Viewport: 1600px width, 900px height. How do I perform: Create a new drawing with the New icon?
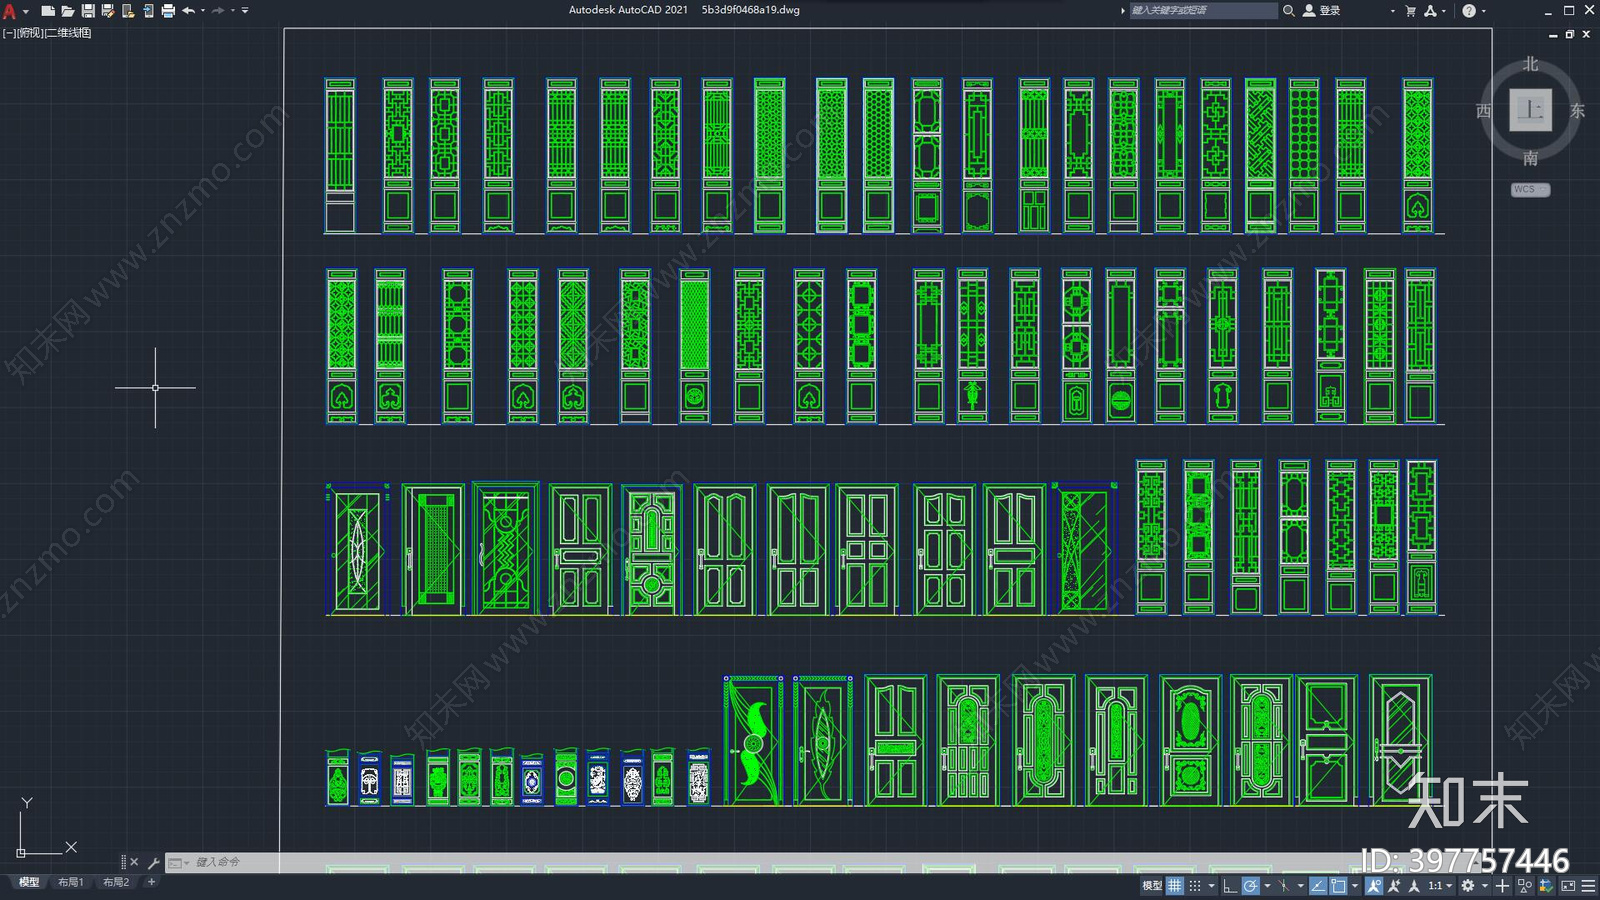47,11
